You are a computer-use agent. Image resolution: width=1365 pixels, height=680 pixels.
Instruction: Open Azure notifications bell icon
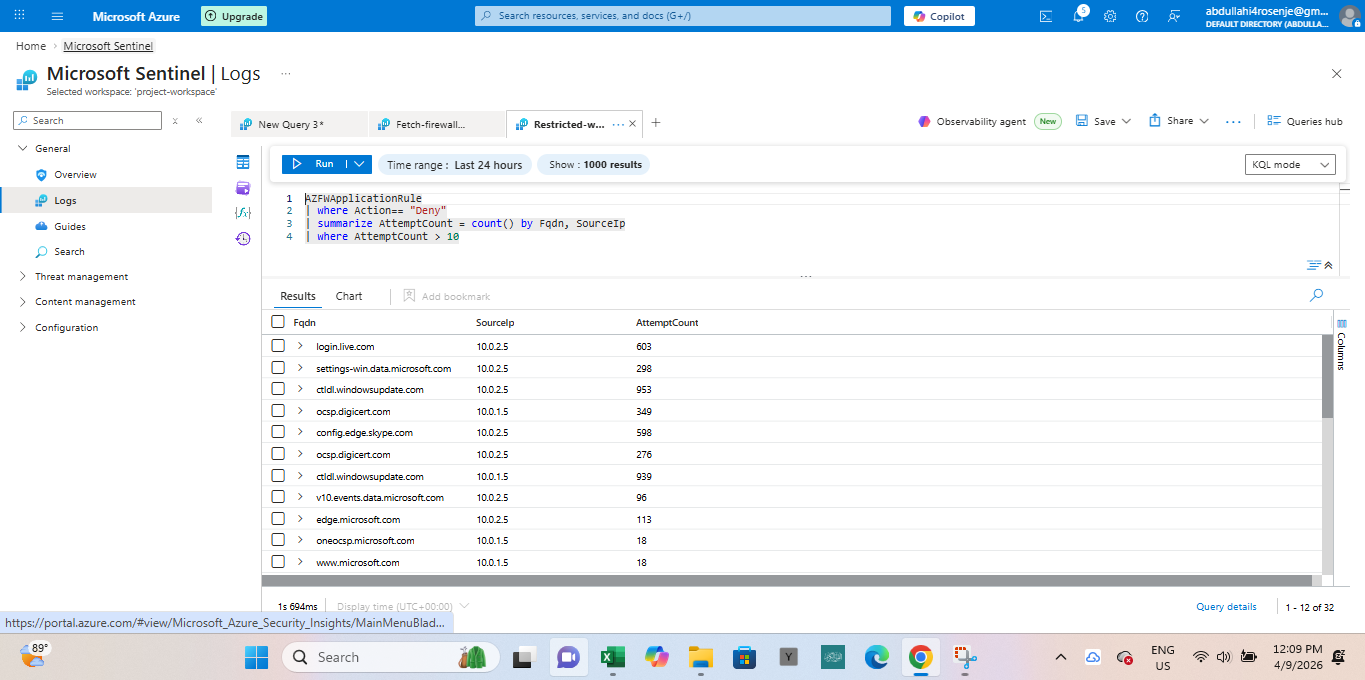pos(1079,17)
